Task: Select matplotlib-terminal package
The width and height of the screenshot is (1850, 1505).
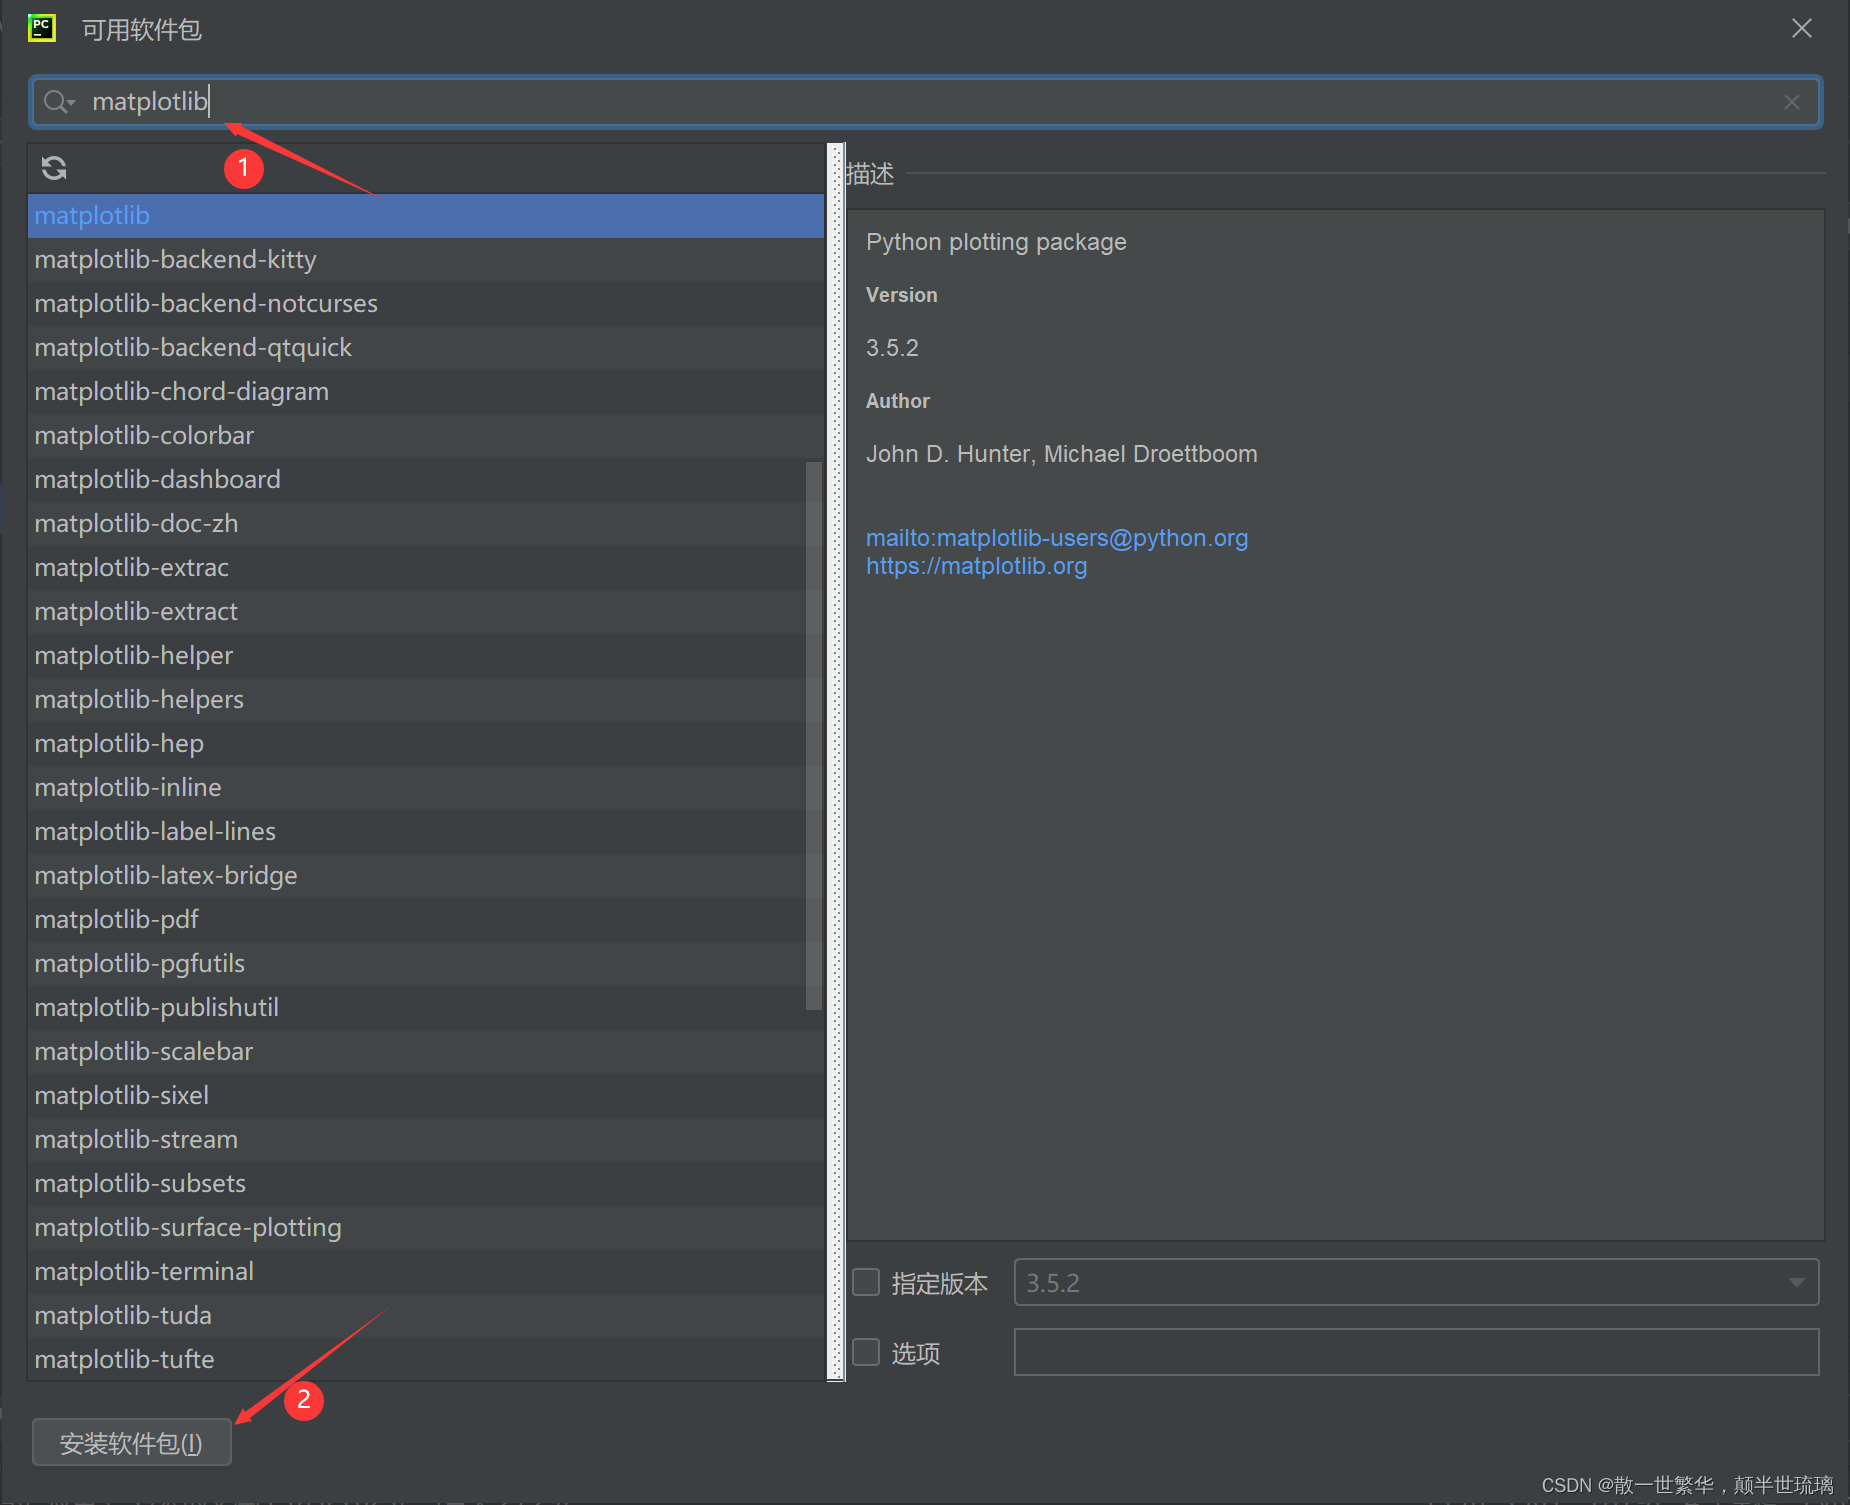Action: click(426, 1272)
